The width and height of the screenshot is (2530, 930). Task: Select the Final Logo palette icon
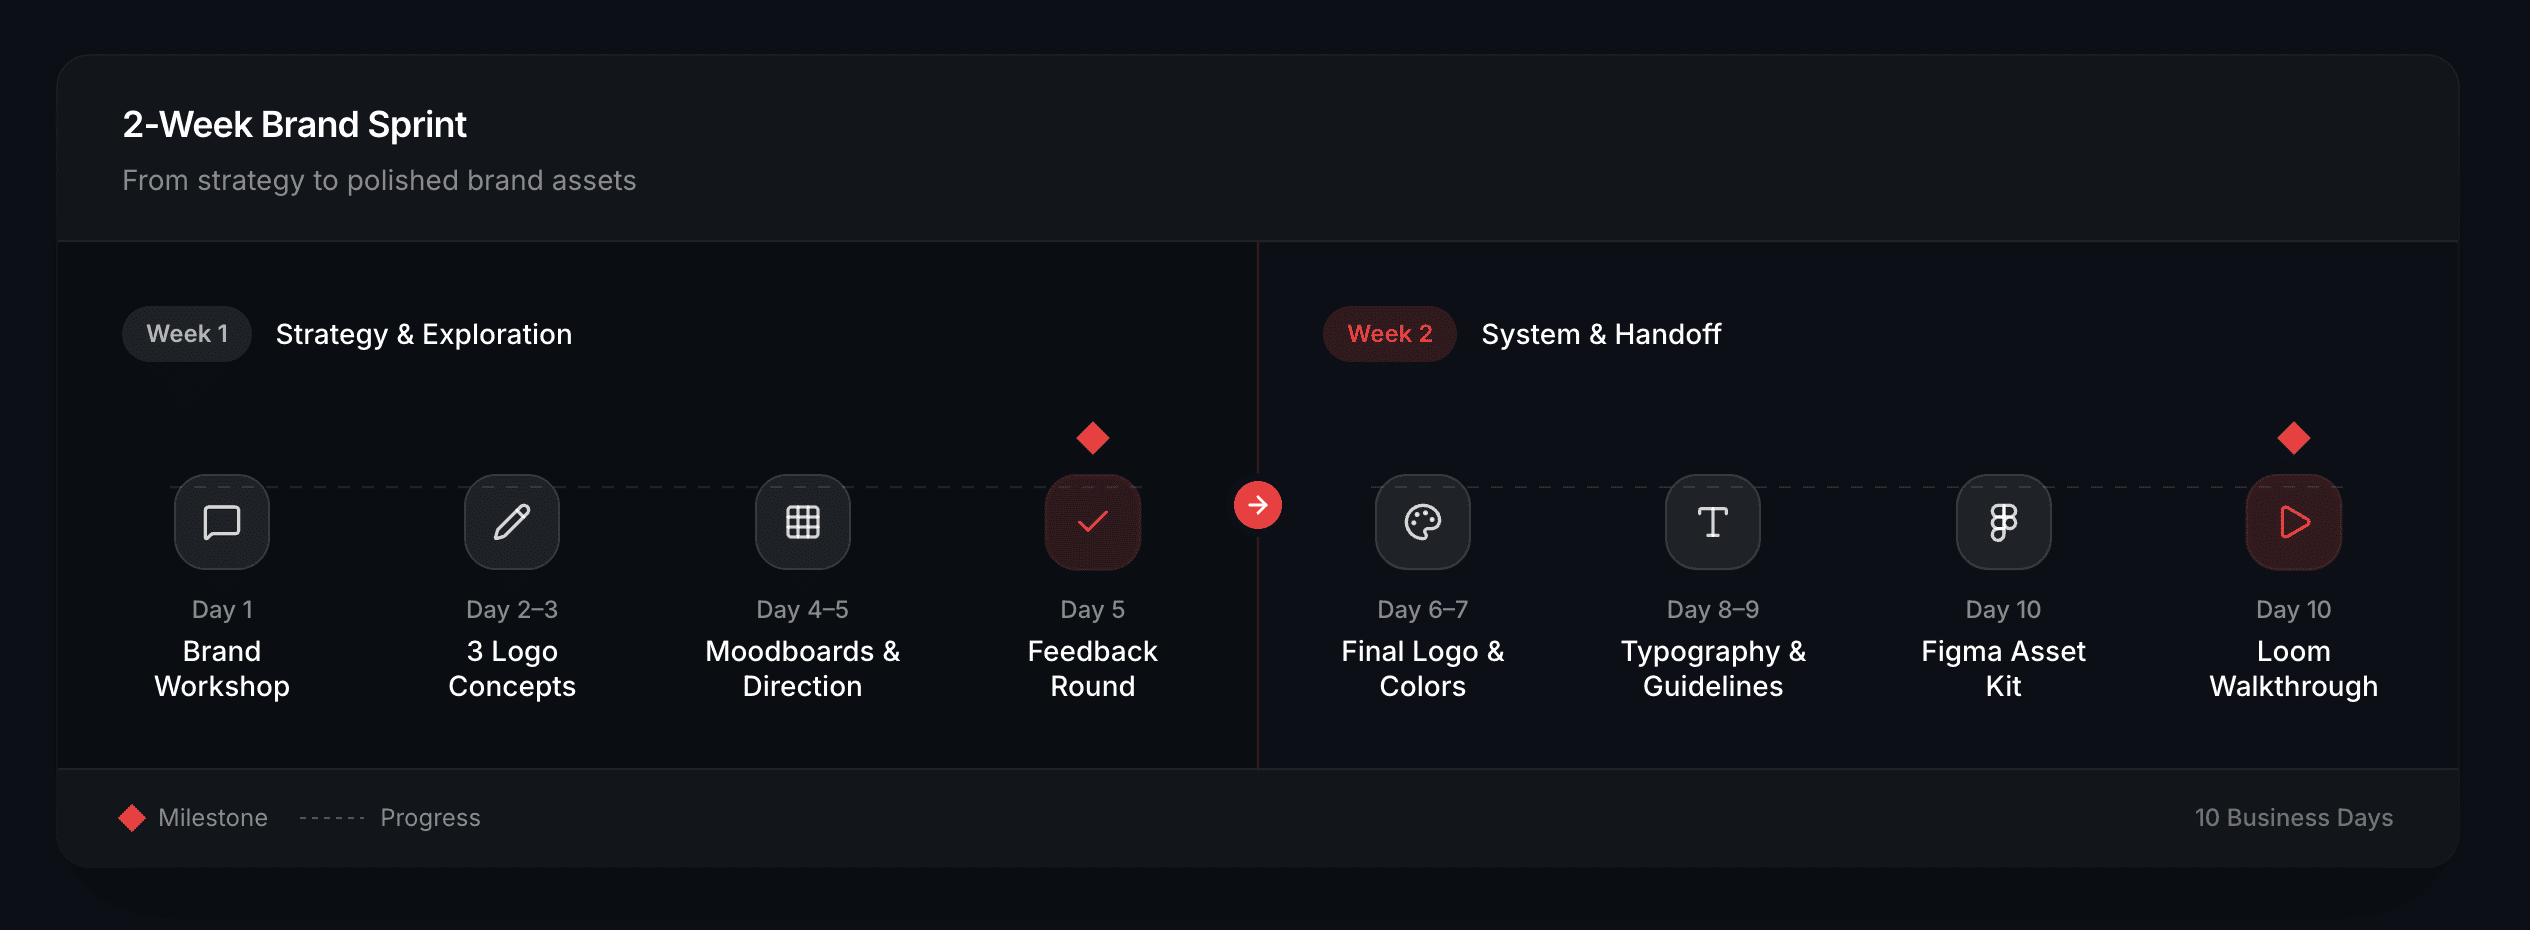pos(1422,522)
